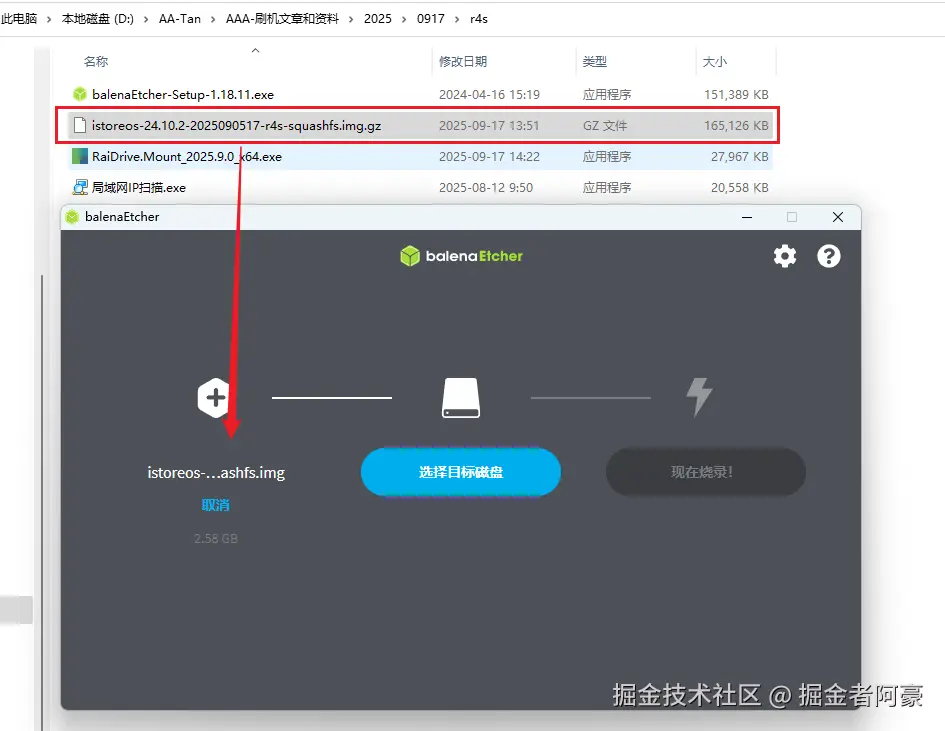
Task: Open balenaEtcher settings gear
Action: click(x=785, y=256)
